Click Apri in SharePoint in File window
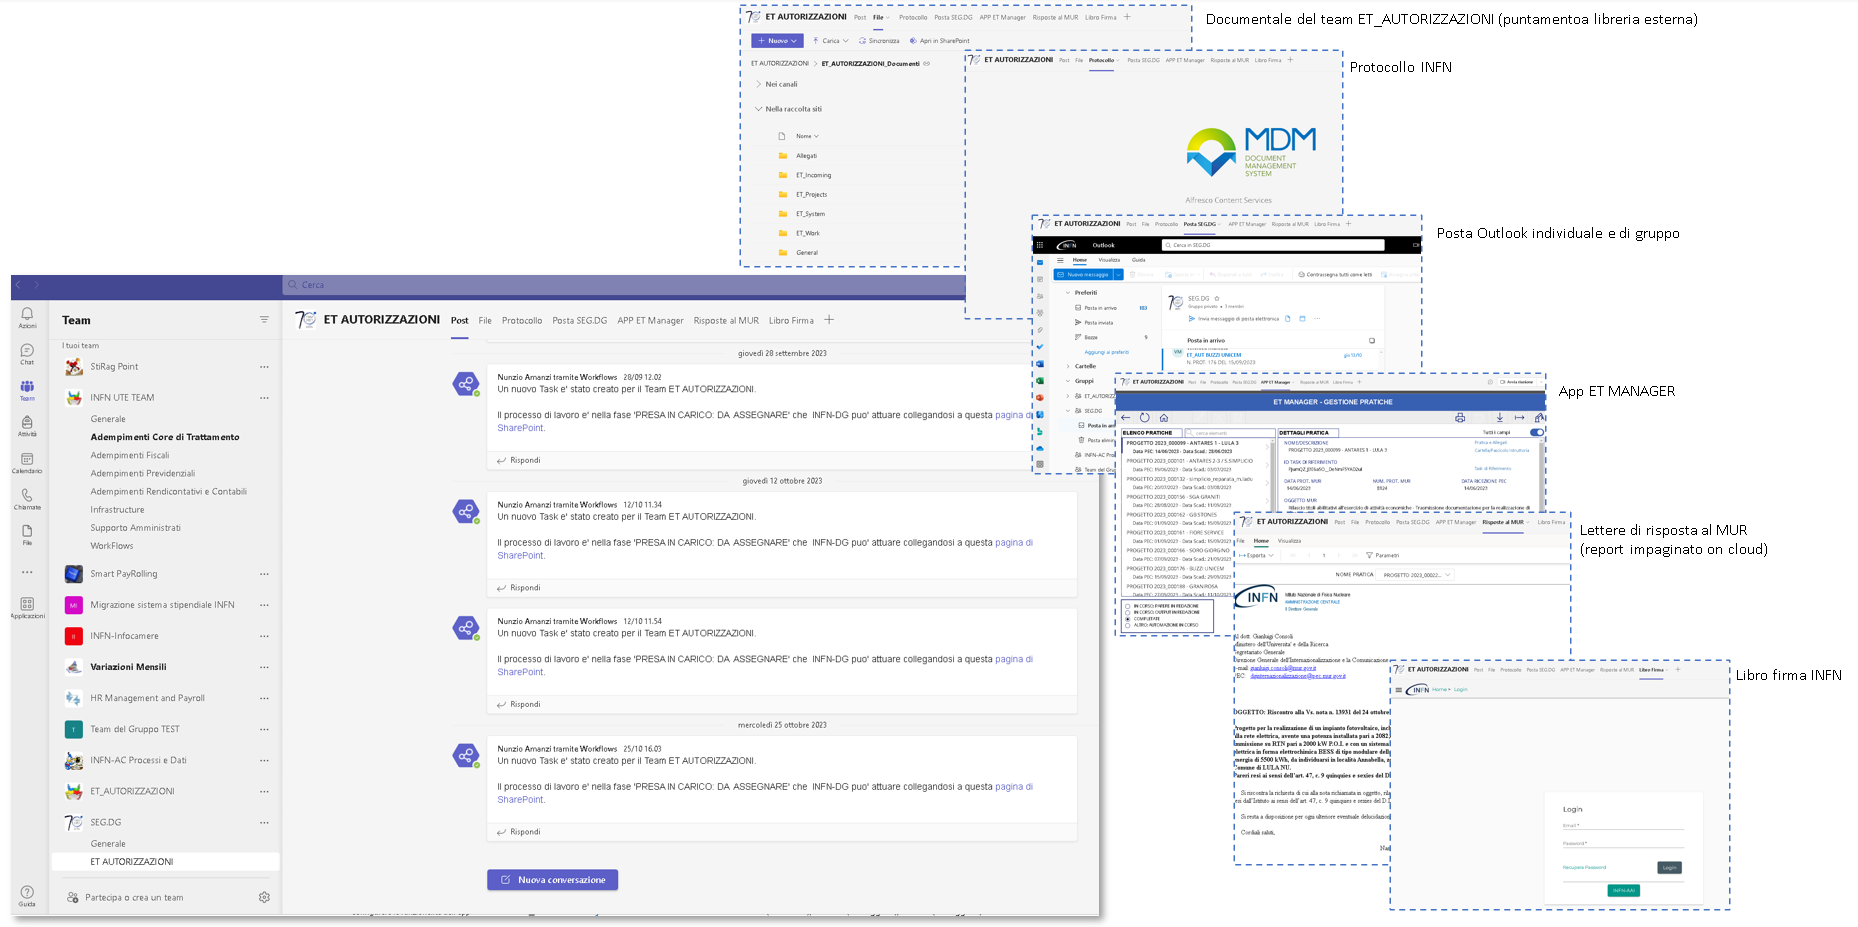Viewport: 1858px width, 927px height. point(939,41)
